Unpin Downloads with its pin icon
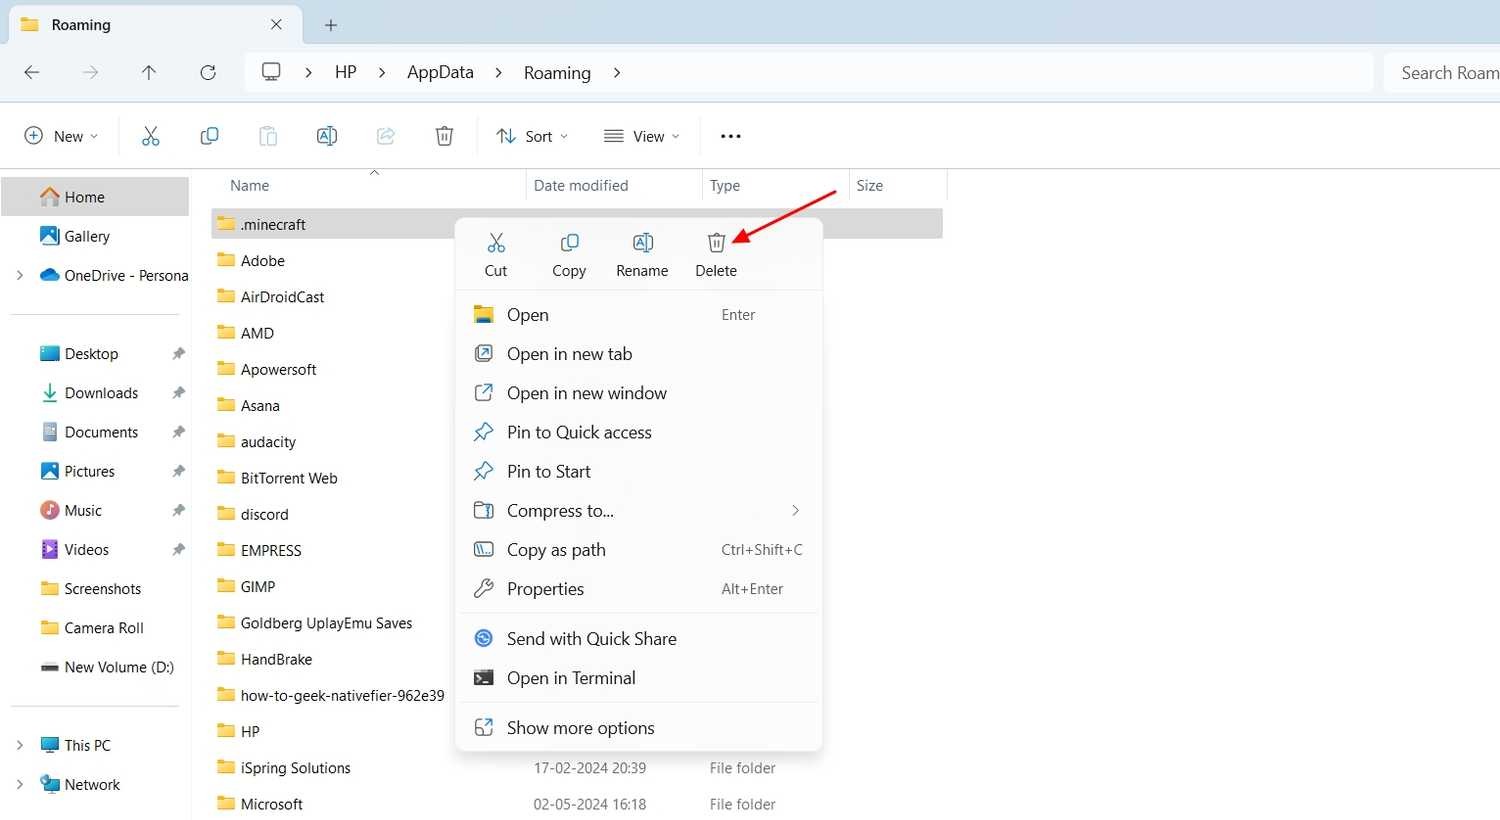The width and height of the screenshot is (1500, 820). click(178, 393)
